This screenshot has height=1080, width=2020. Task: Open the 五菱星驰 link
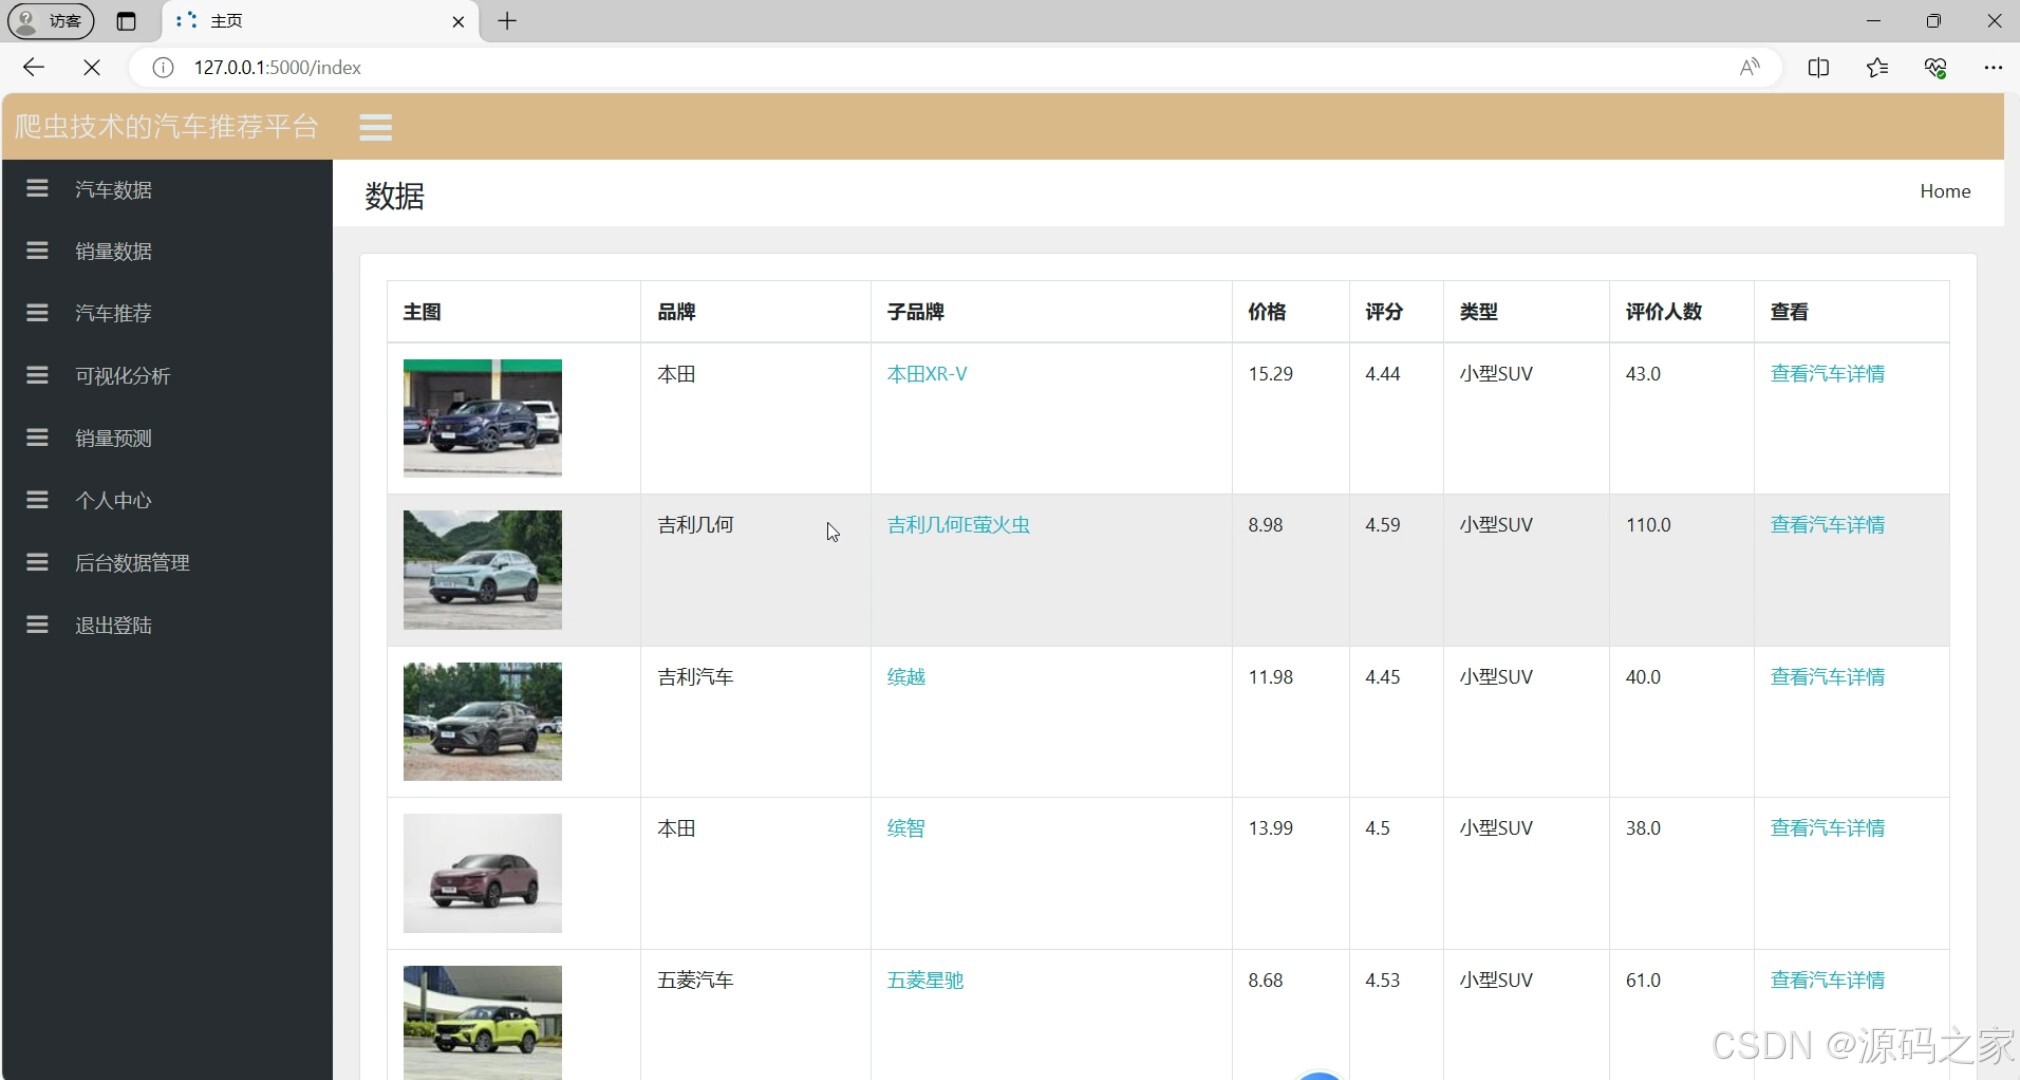click(x=924, y=980)
